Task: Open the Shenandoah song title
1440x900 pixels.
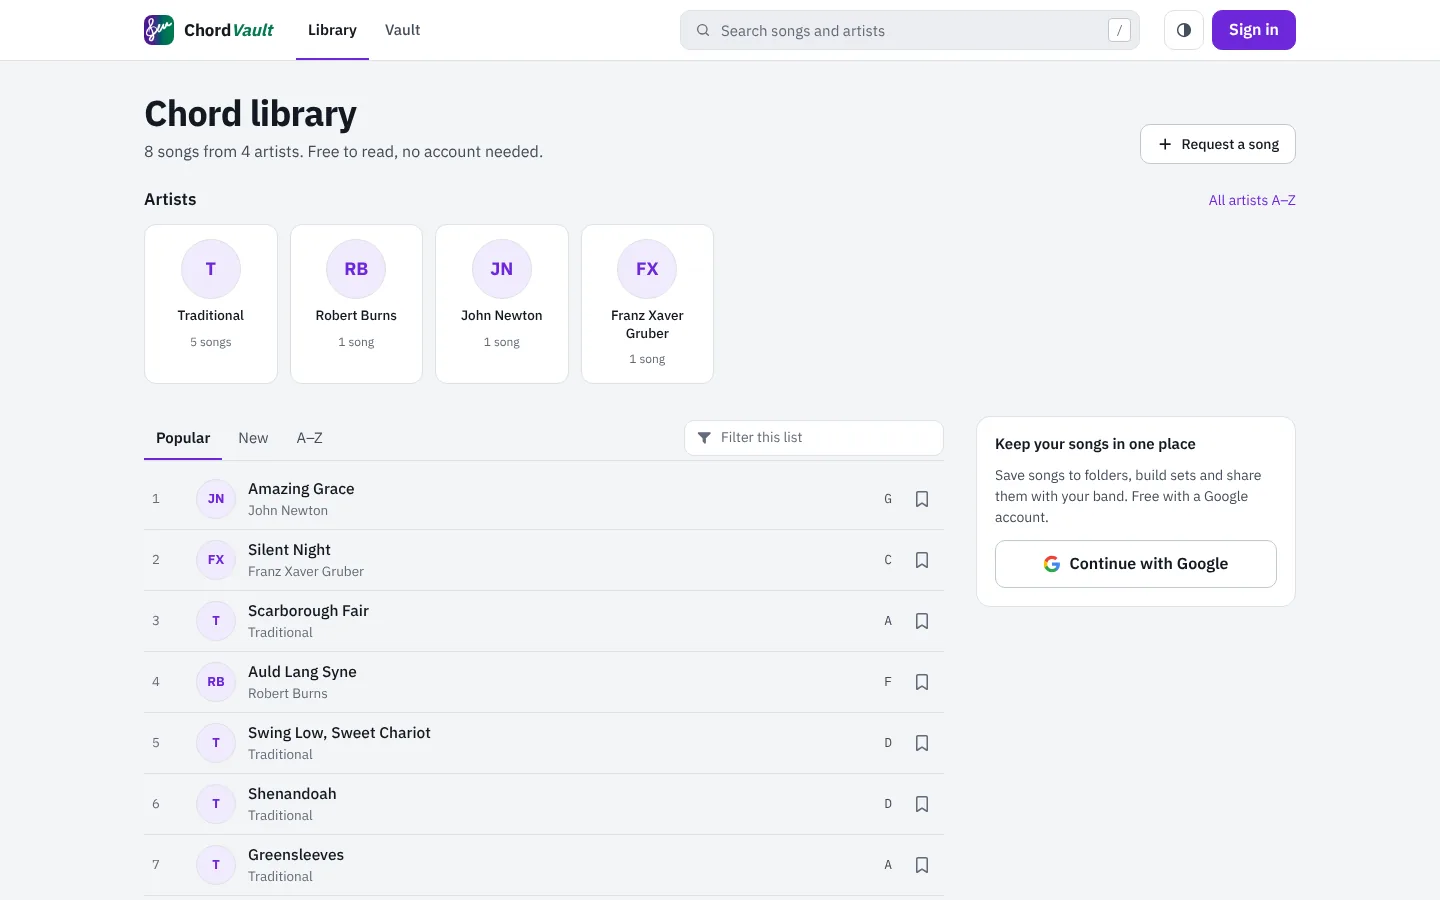Action: [x=292, y=794]
